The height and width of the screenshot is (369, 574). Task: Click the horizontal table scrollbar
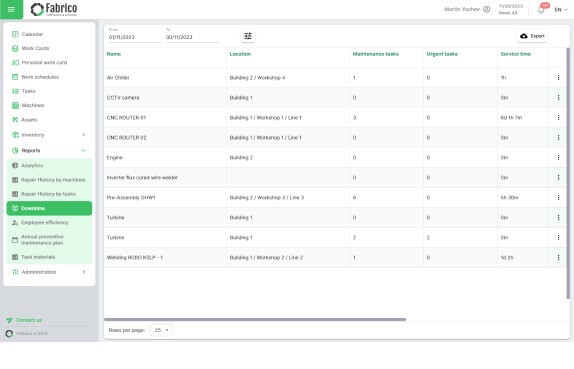(255, 320)
